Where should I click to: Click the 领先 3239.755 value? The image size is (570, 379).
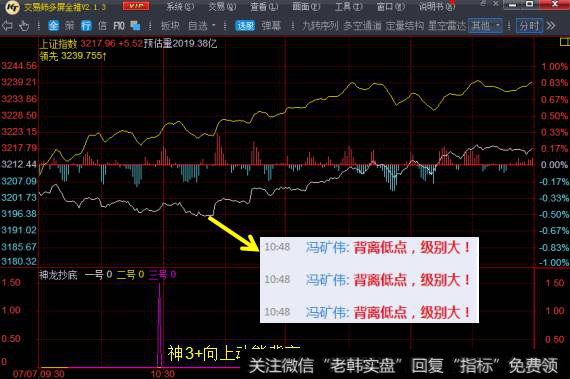click(73, 56)
